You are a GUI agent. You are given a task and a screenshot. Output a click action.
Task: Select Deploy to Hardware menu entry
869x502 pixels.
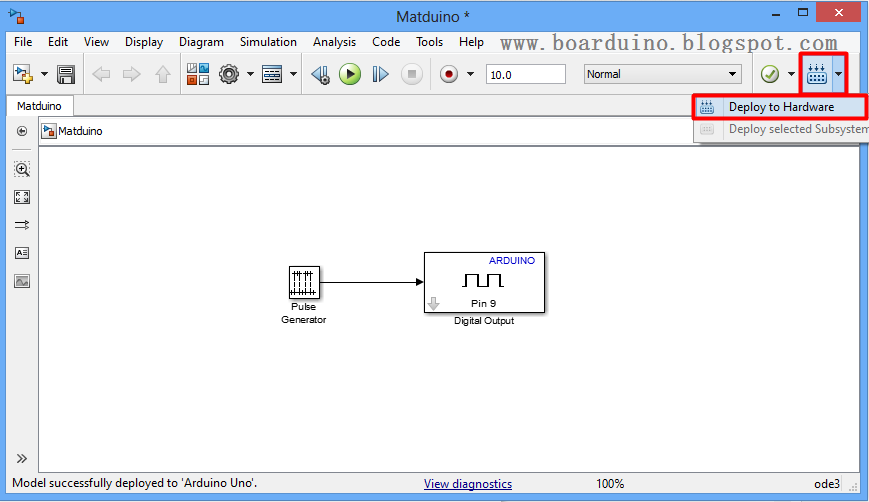coord(780,107)
